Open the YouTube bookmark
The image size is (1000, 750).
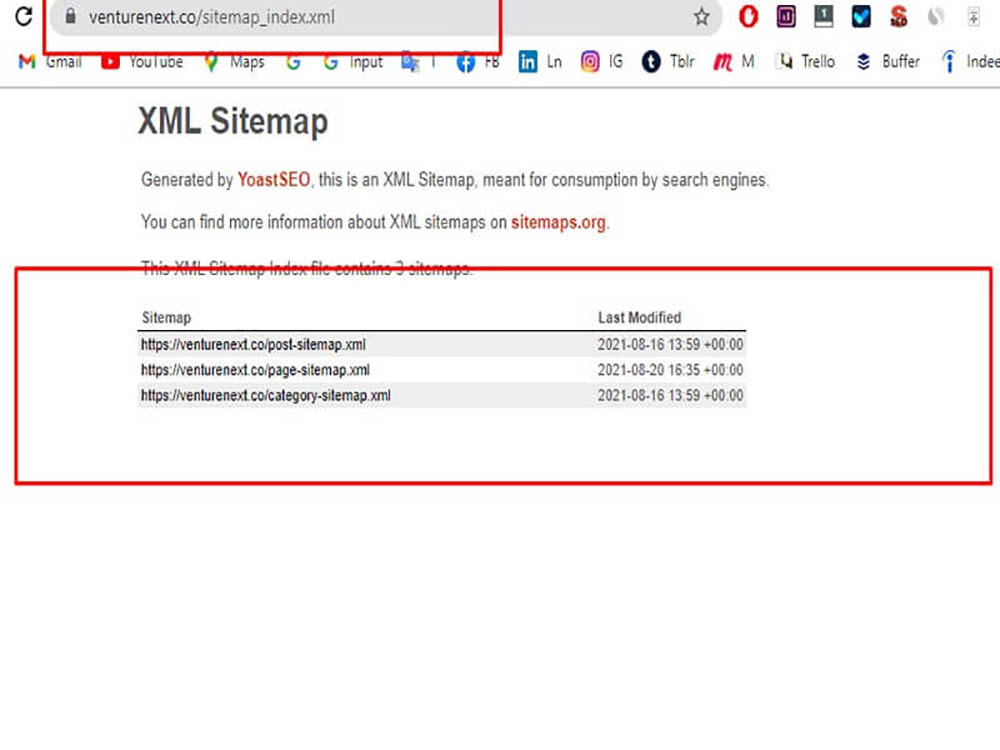[142, 62]
